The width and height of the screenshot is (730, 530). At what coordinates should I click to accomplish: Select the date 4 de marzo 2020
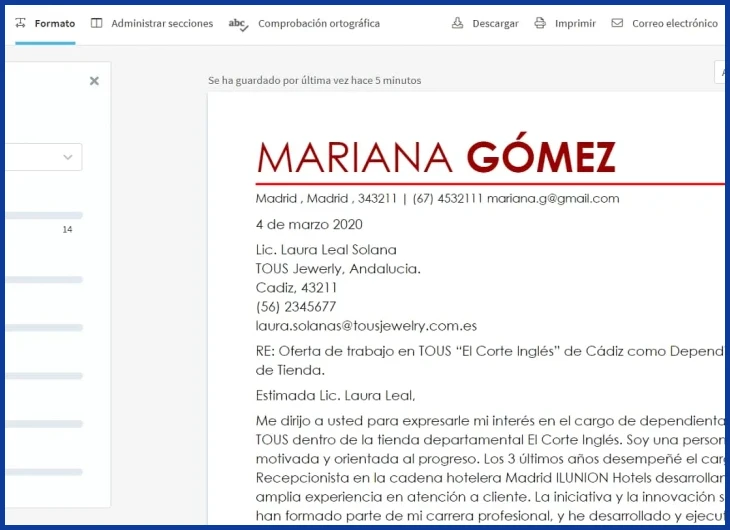point(309,224)
